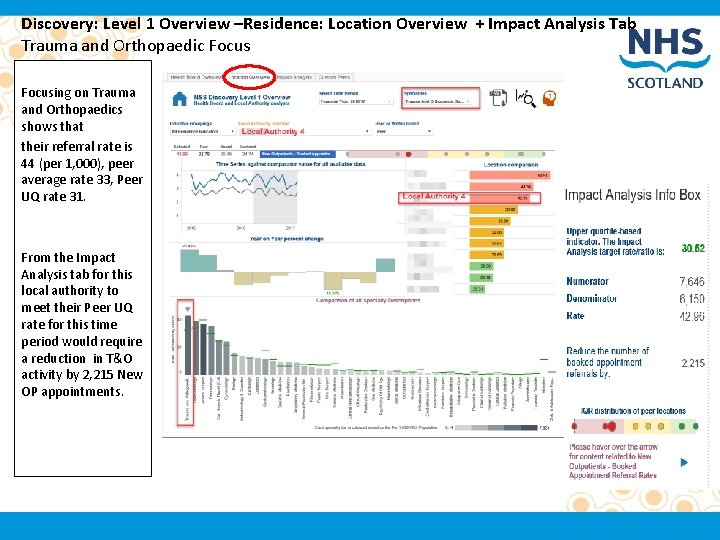Click the shaded period in the time series chart
Viewport: 720px width, 540px height.
point(275,197)
